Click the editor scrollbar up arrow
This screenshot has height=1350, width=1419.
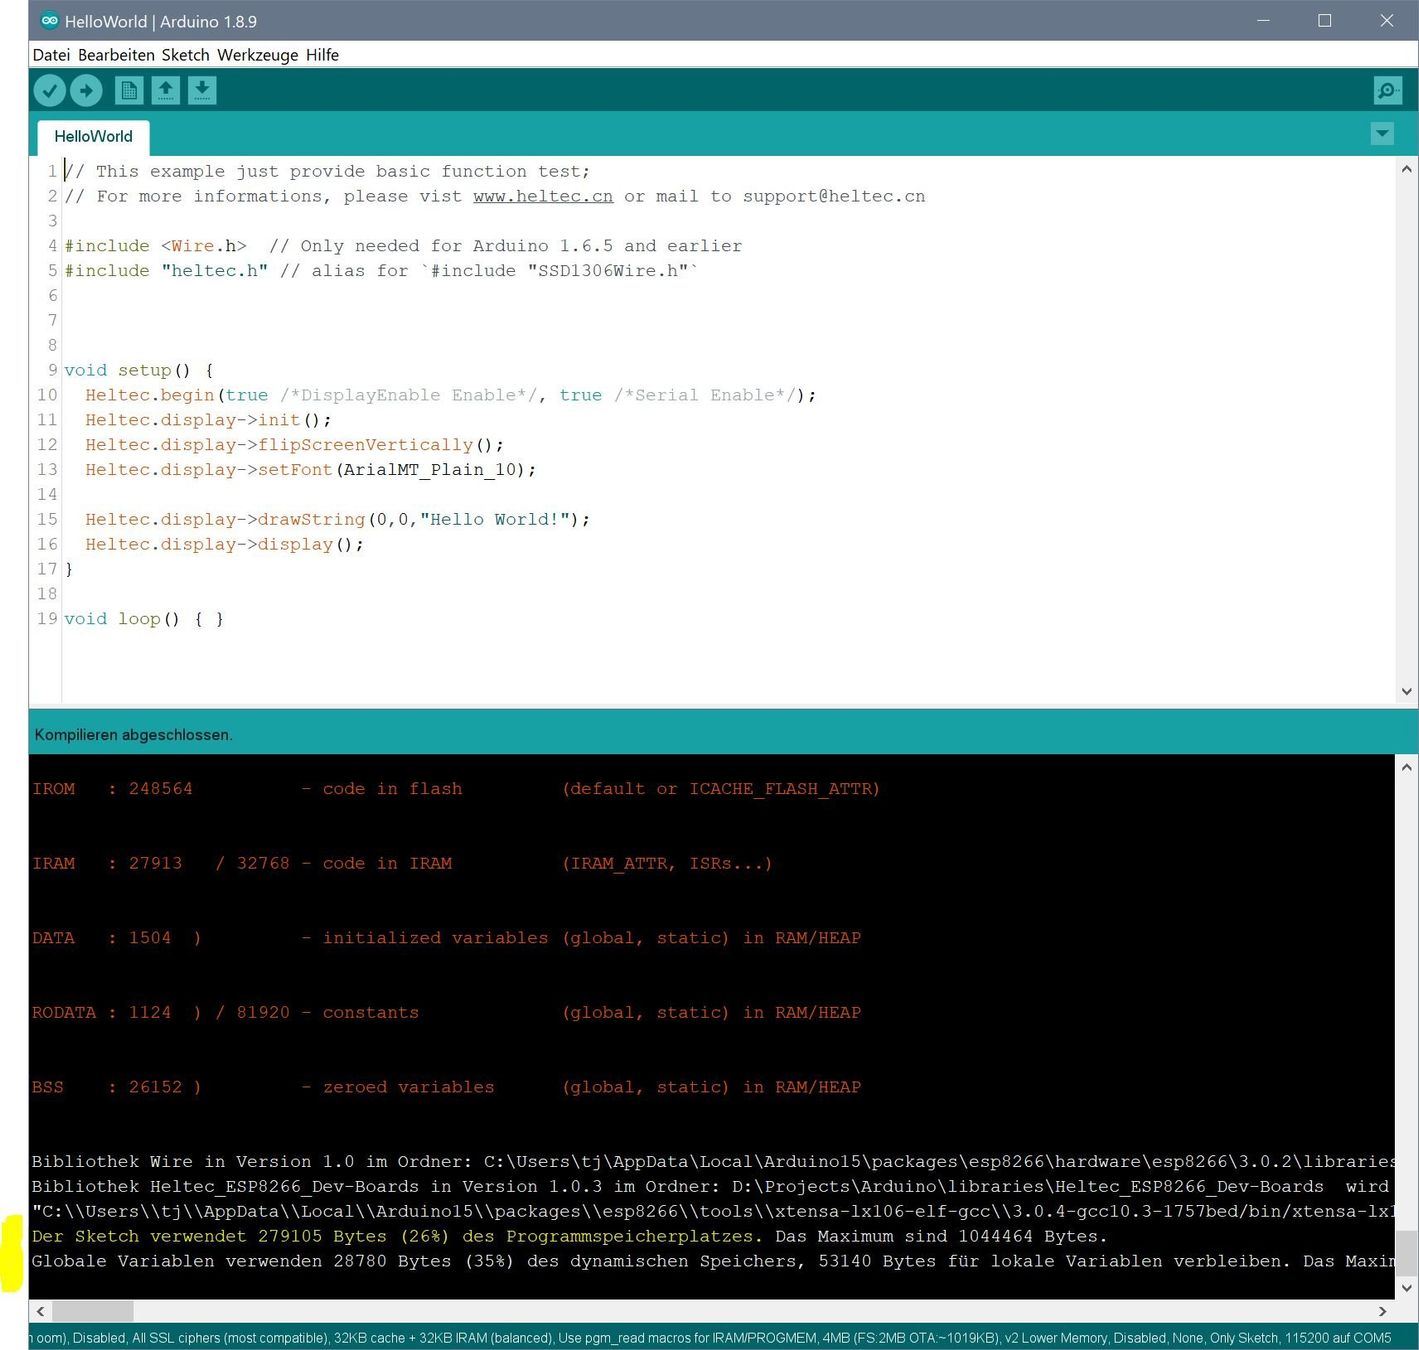pyautogui.click(x=1407, y=169)
